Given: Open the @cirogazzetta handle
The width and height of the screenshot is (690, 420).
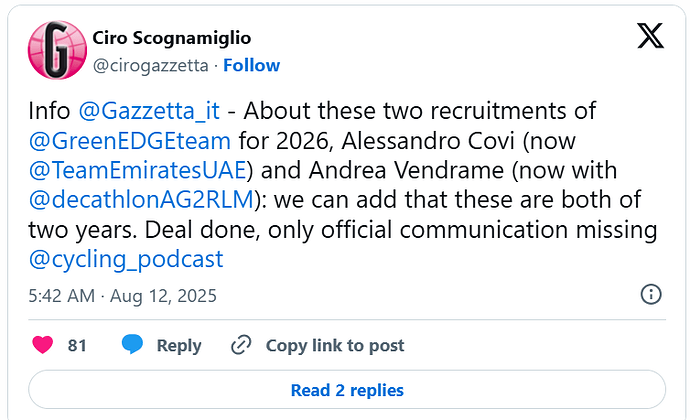Looking at the screenshot, I should pyautogui.click(x=150, y=65).
